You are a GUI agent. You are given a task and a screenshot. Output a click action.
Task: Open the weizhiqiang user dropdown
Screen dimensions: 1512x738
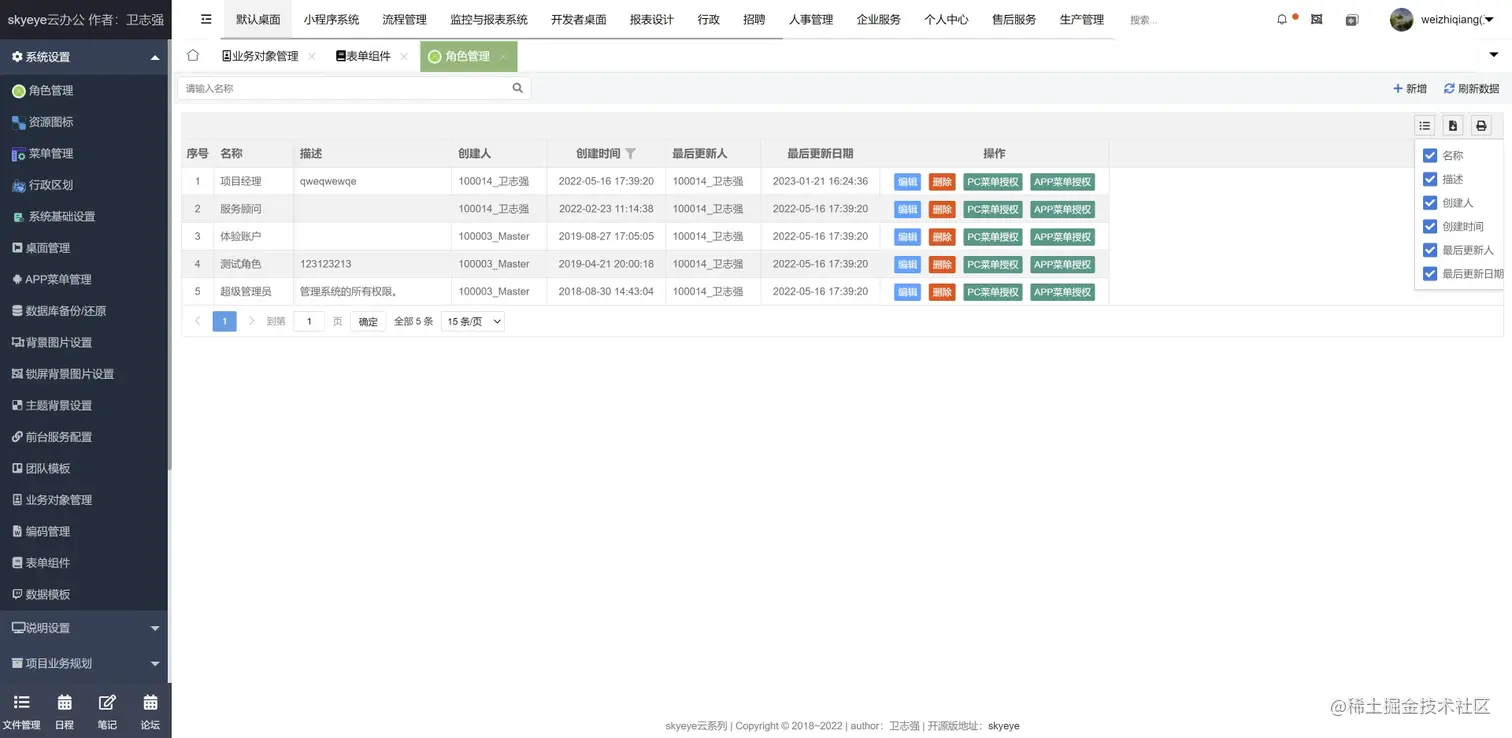click(1457, 19)
